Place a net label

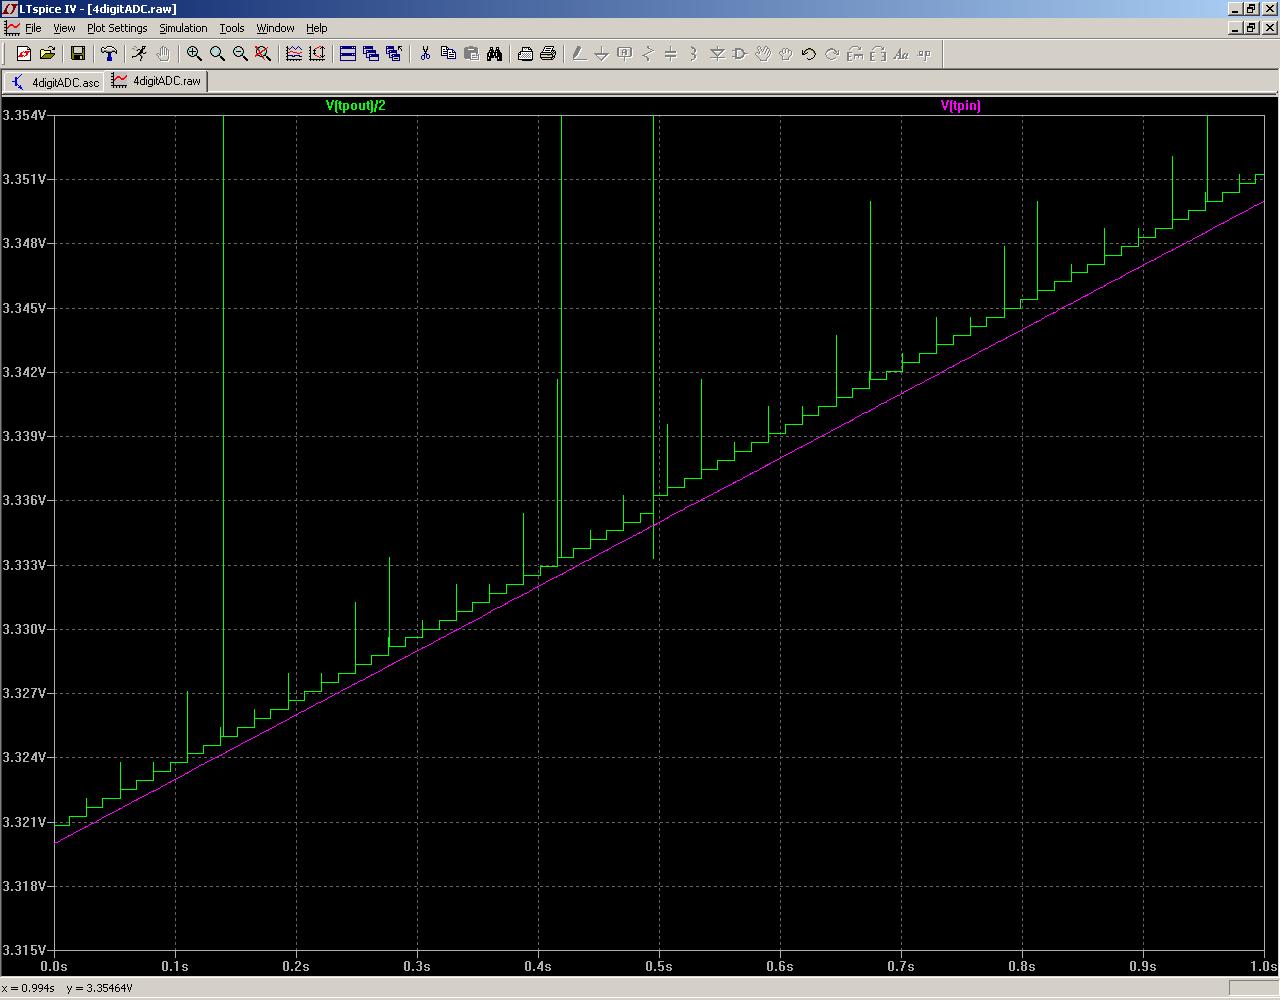tap(625, 54)
